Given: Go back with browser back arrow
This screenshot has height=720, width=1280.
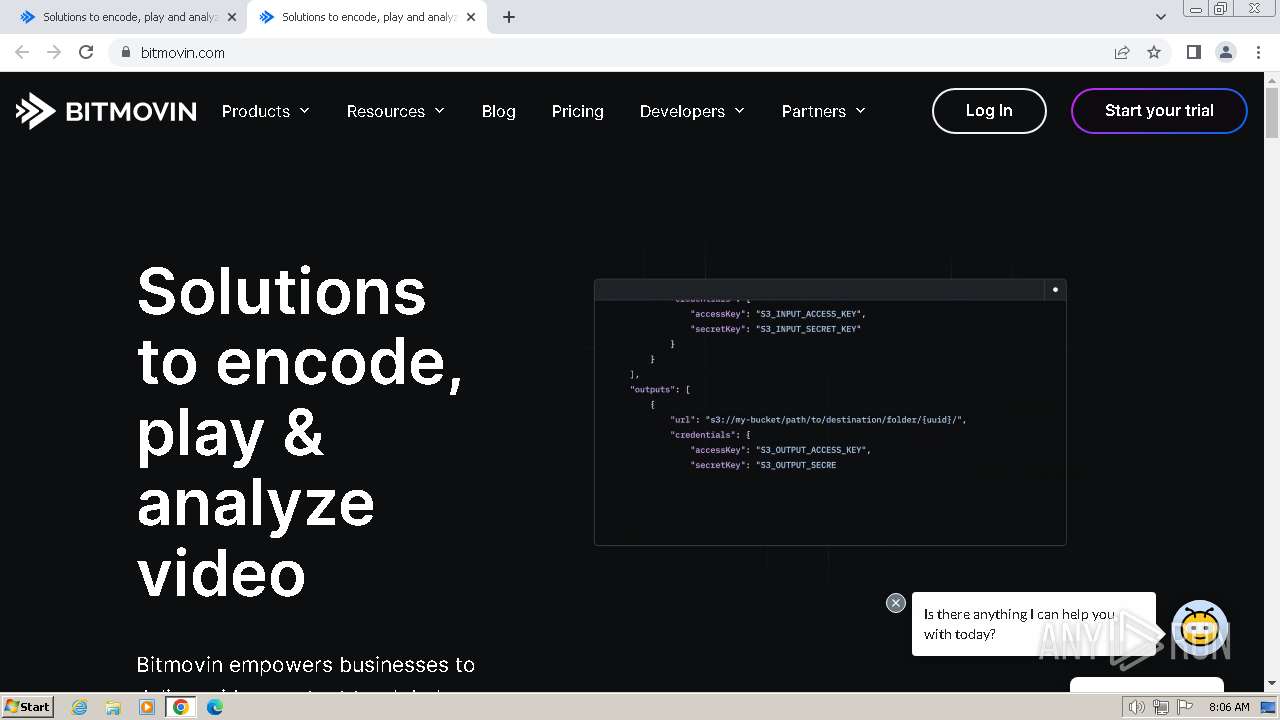Looking at the screenshot, I should click(22, 52).
